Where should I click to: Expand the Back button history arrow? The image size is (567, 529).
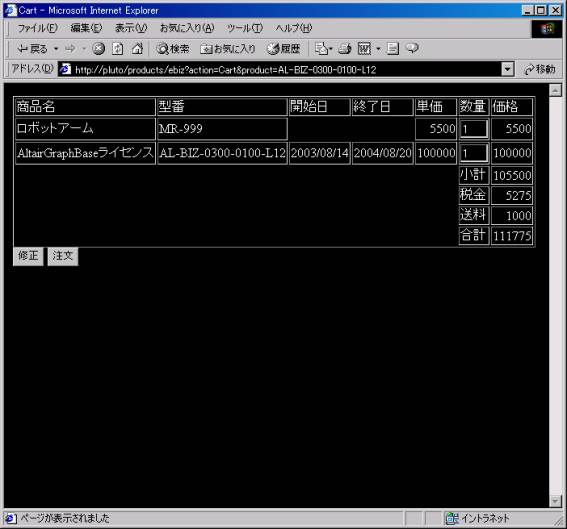coord(56,48)
